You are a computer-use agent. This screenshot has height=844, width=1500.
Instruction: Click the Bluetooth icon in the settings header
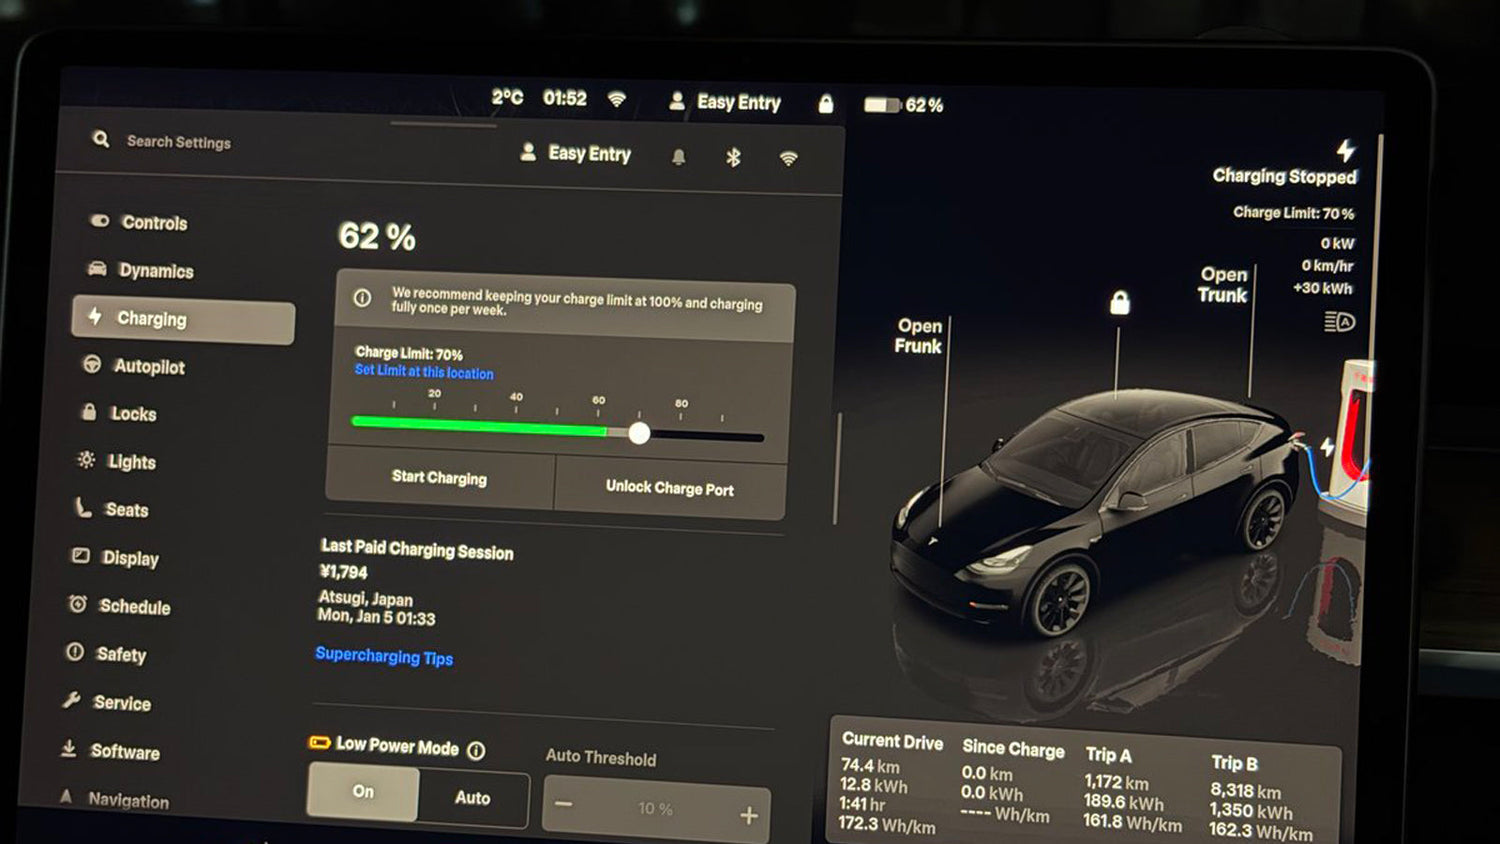click(x=733, y=157)
